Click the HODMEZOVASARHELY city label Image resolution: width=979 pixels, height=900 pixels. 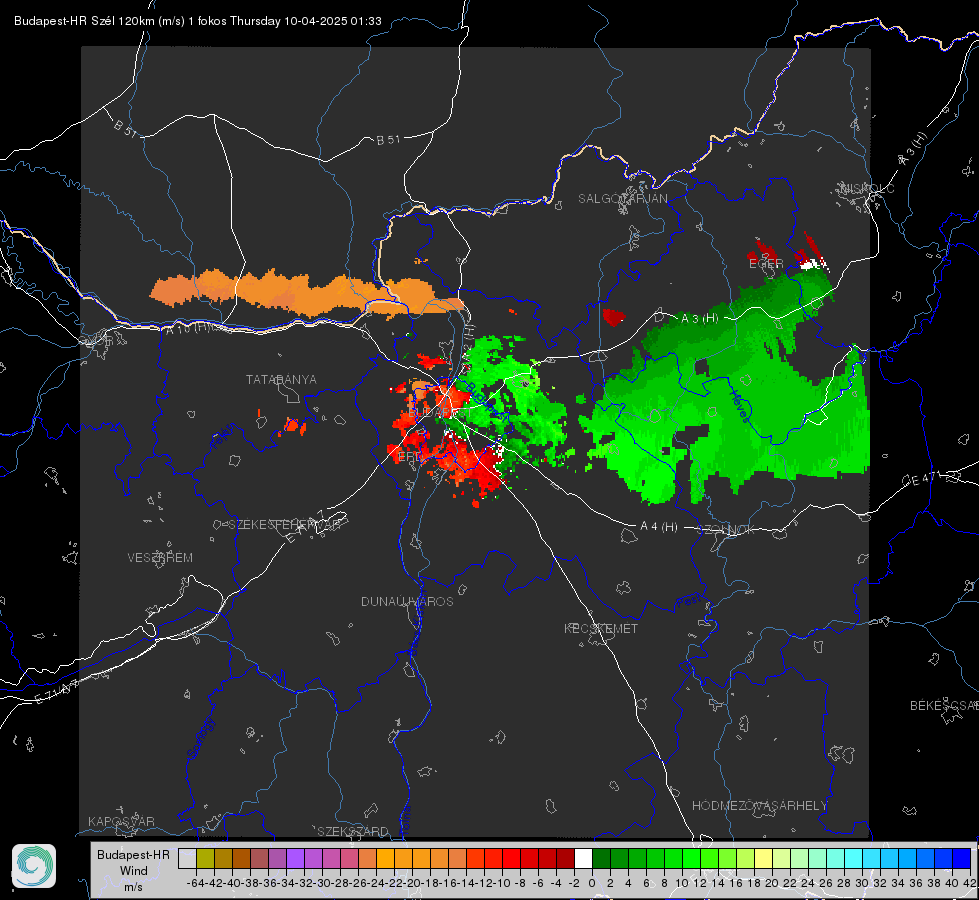pos(760,806)
